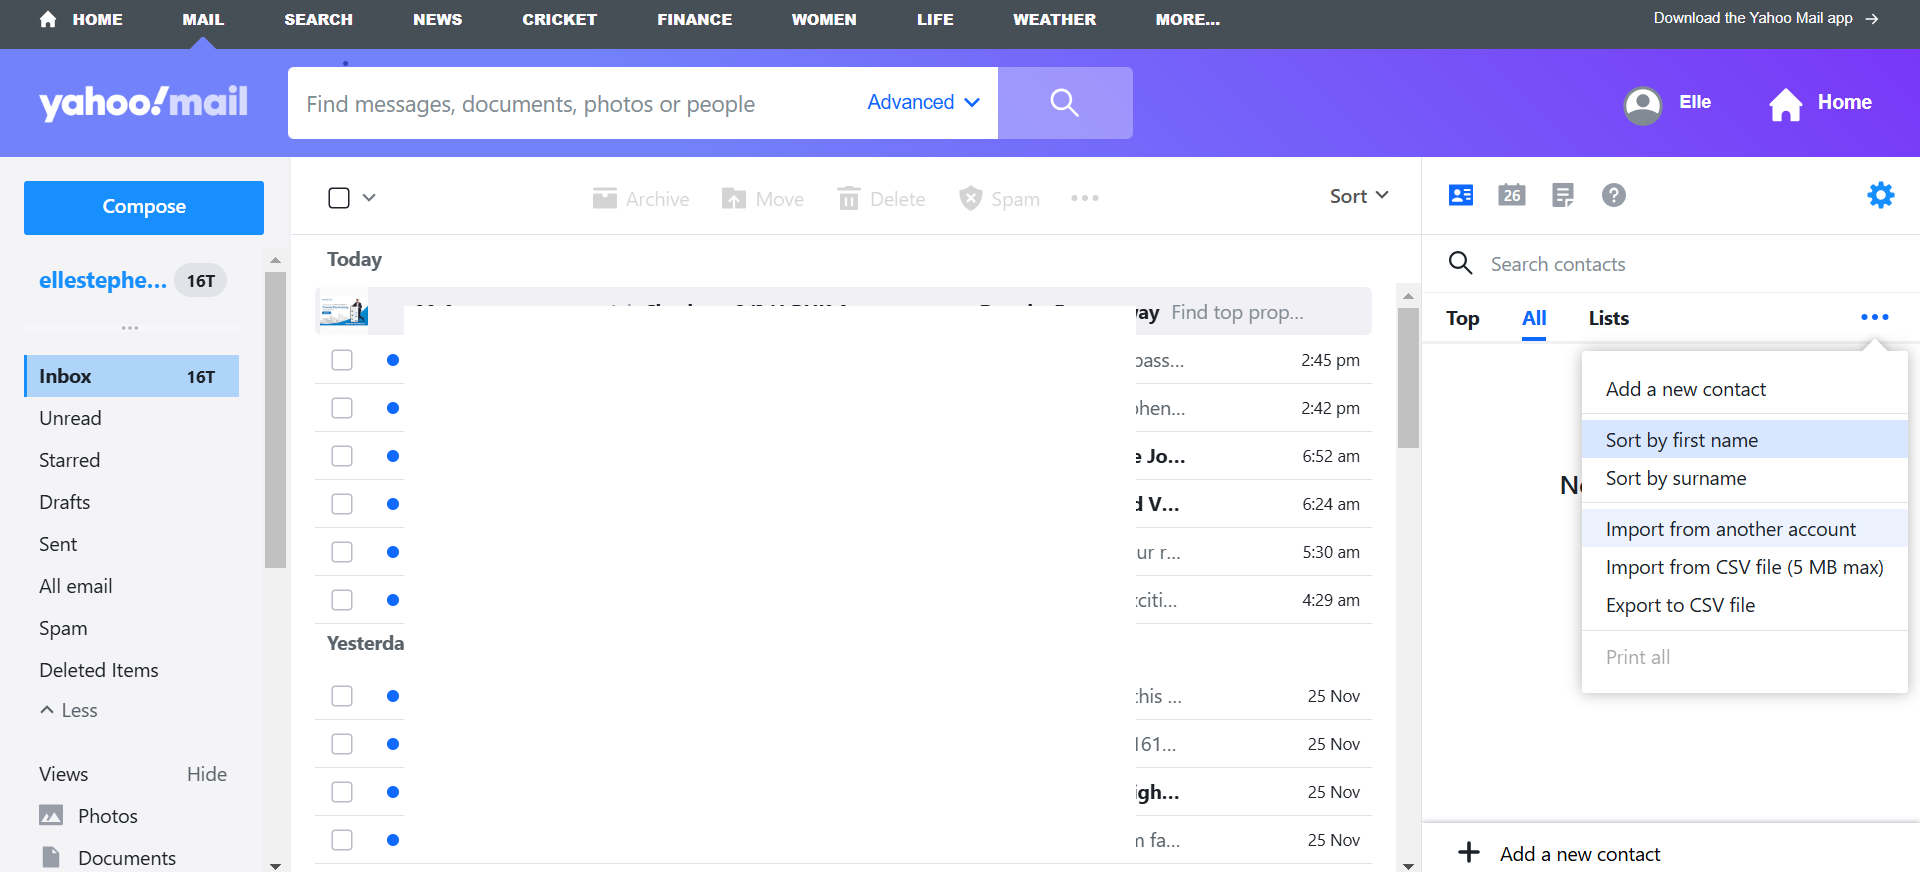
Task: Open more actions ellipsis in toolbar
Action: pos(1085,198)
